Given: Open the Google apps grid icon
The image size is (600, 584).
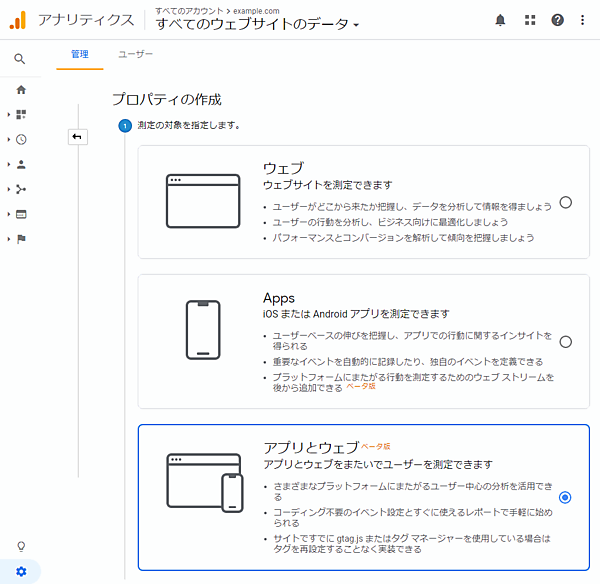Looking at the screenshot, I should point(530,20).
